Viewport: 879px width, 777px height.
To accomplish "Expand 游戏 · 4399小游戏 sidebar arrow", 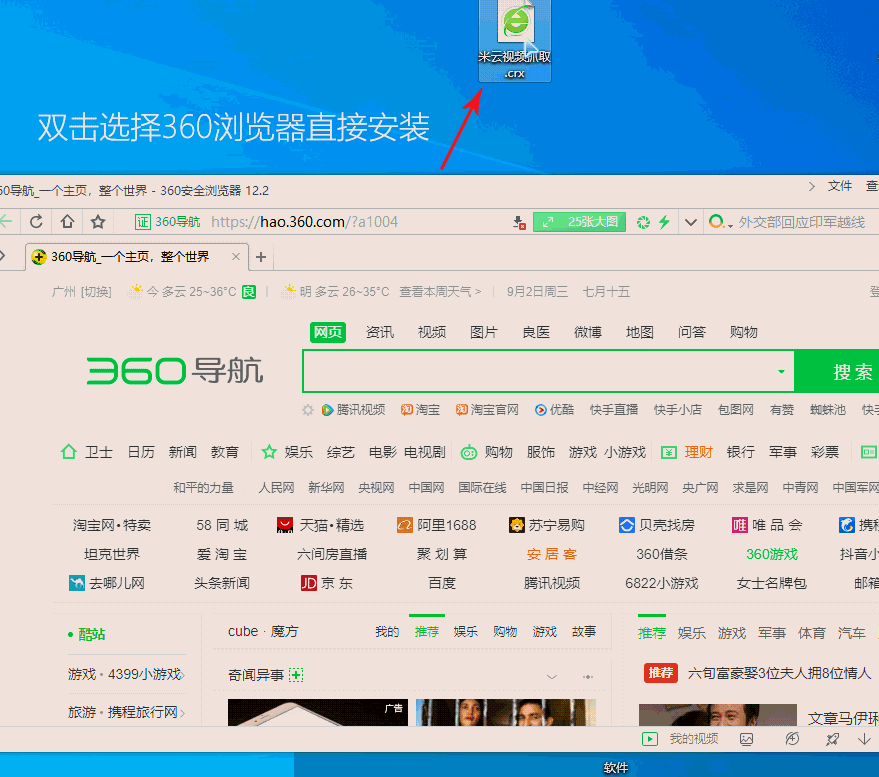I will point(183,674).
